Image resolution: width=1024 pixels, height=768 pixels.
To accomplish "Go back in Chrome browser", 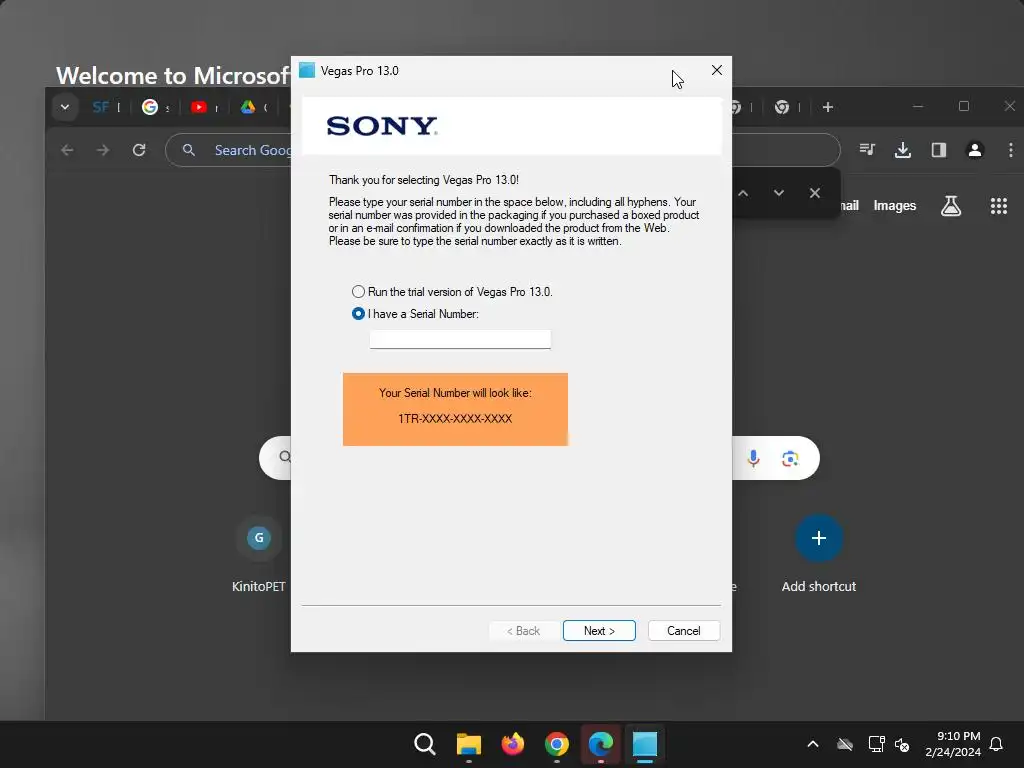I will click(x=67, y=150).
